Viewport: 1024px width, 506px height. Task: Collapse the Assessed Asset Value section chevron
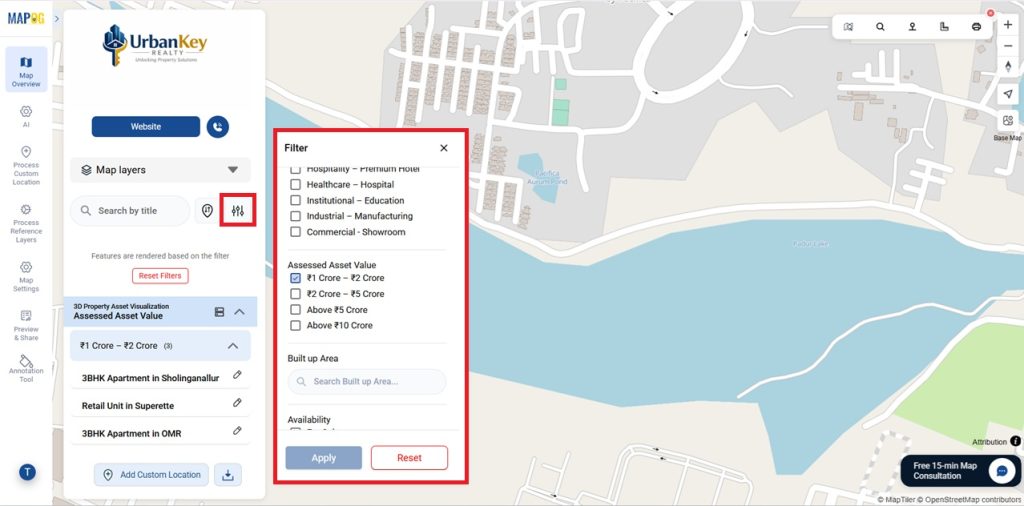tap(240, 312)
